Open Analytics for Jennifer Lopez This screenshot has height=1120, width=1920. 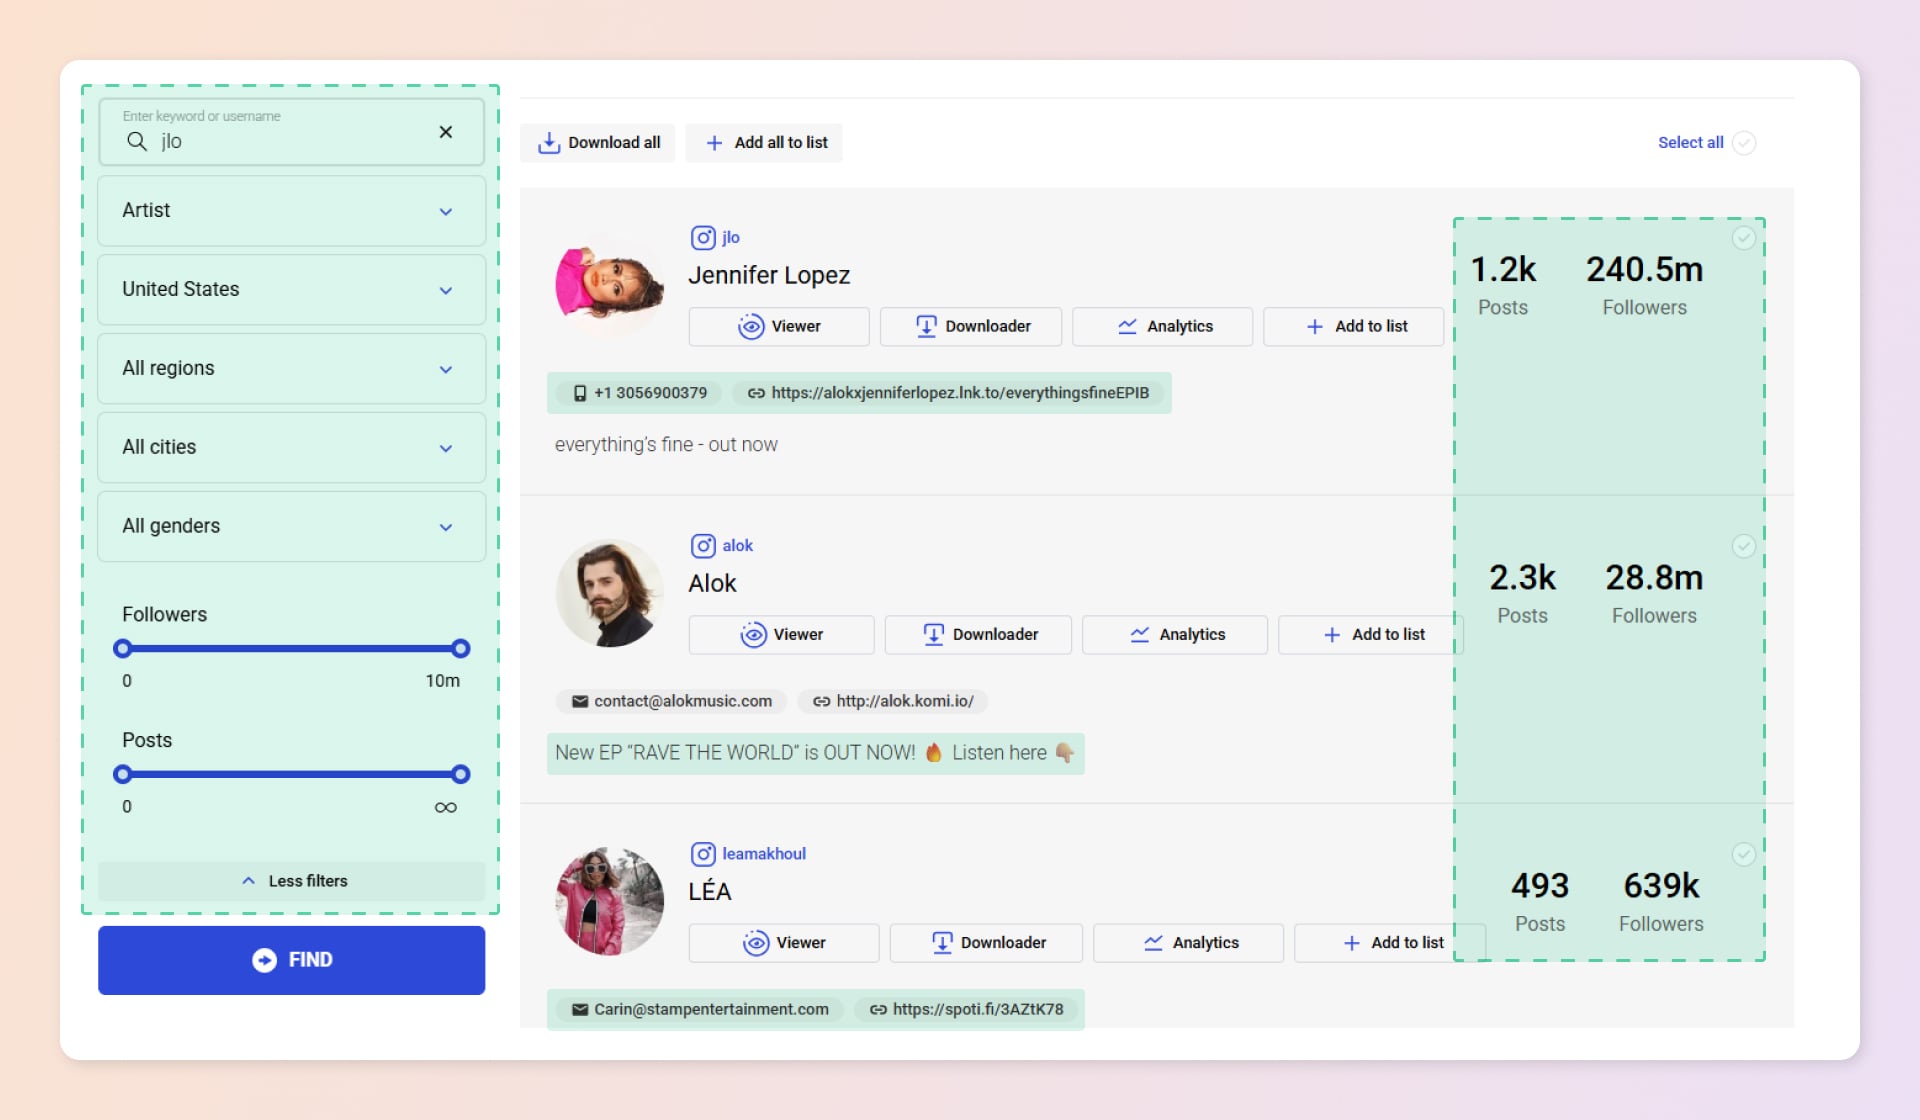1162,327
